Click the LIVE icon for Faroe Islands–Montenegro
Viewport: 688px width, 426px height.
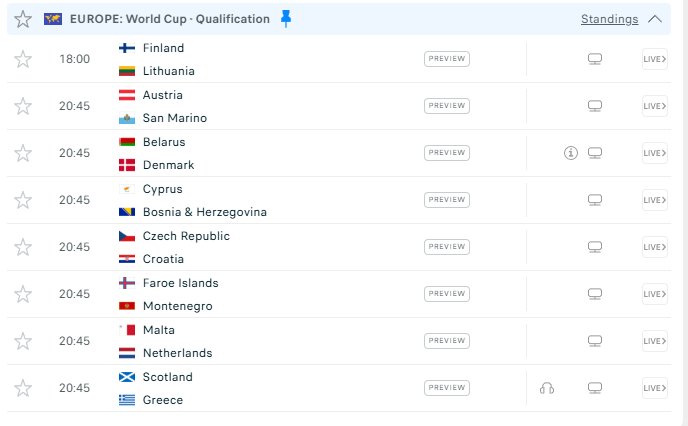(x=654, y=294)
